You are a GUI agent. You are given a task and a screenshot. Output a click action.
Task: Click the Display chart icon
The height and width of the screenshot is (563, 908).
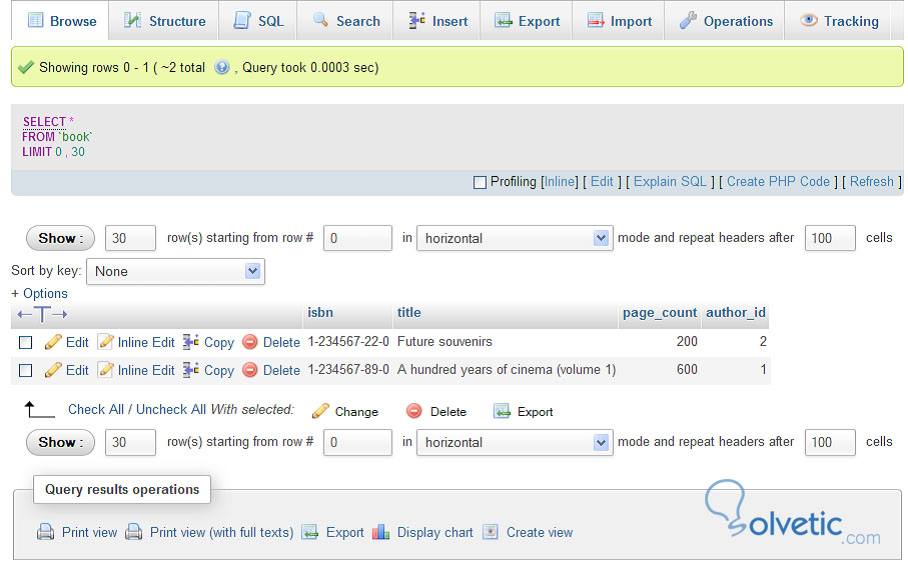pyautogui.click(x=380, y=532)
